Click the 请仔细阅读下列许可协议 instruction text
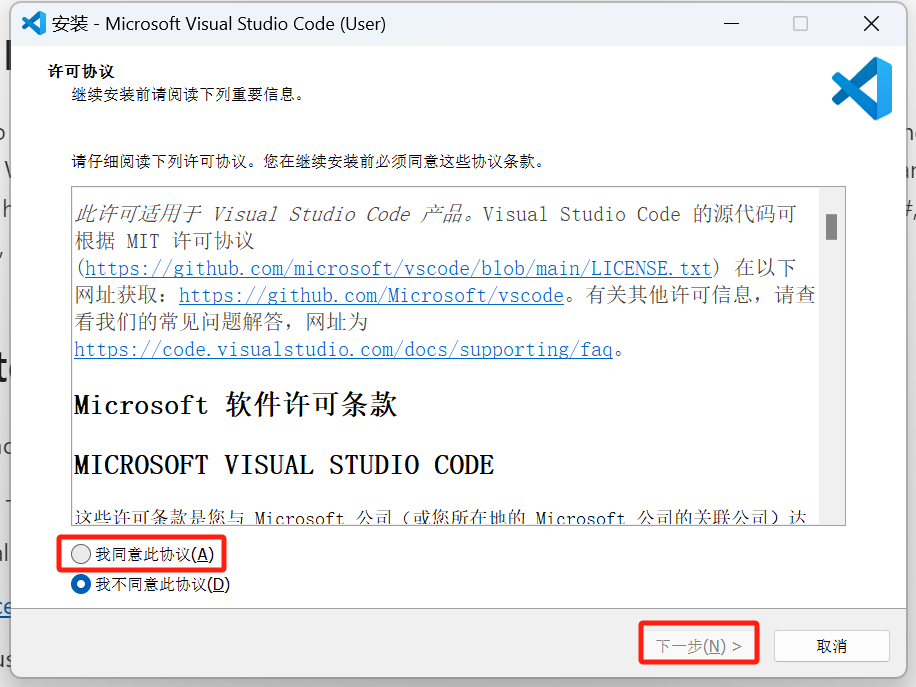This screenshot has height=687, width=916. [308, 161]
